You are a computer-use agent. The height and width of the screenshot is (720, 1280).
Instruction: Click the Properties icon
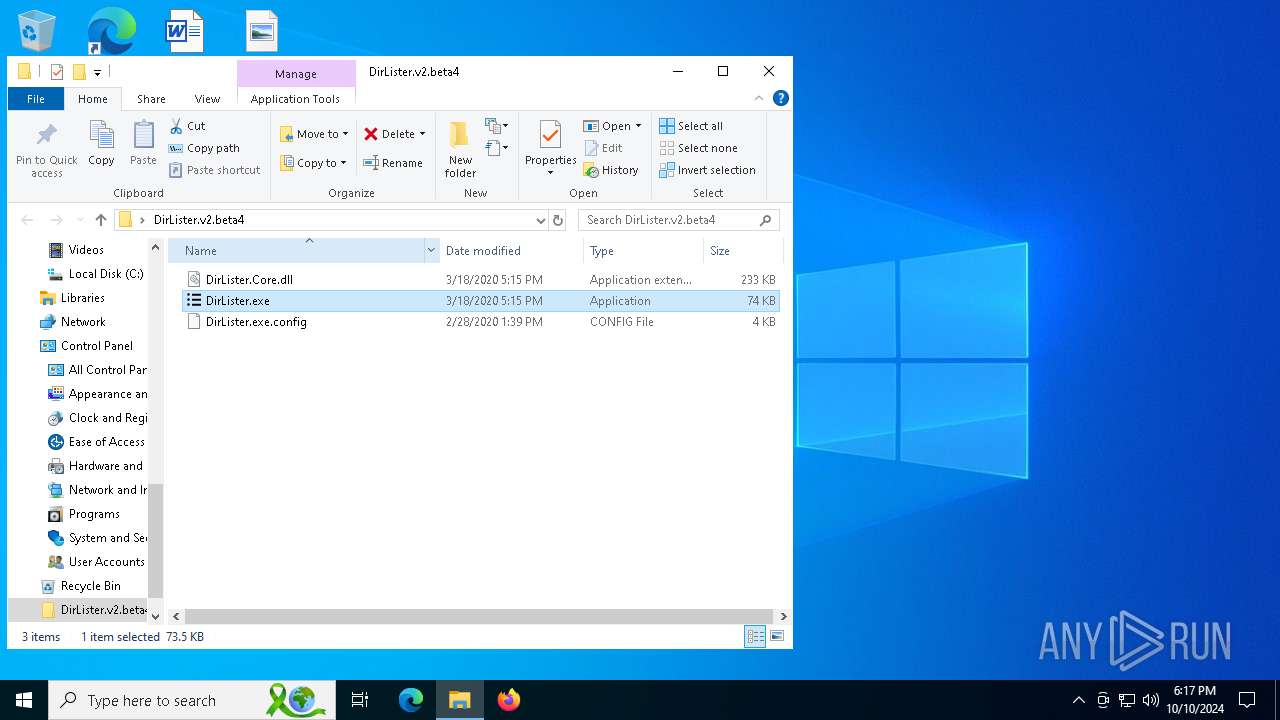coord(551,137)
